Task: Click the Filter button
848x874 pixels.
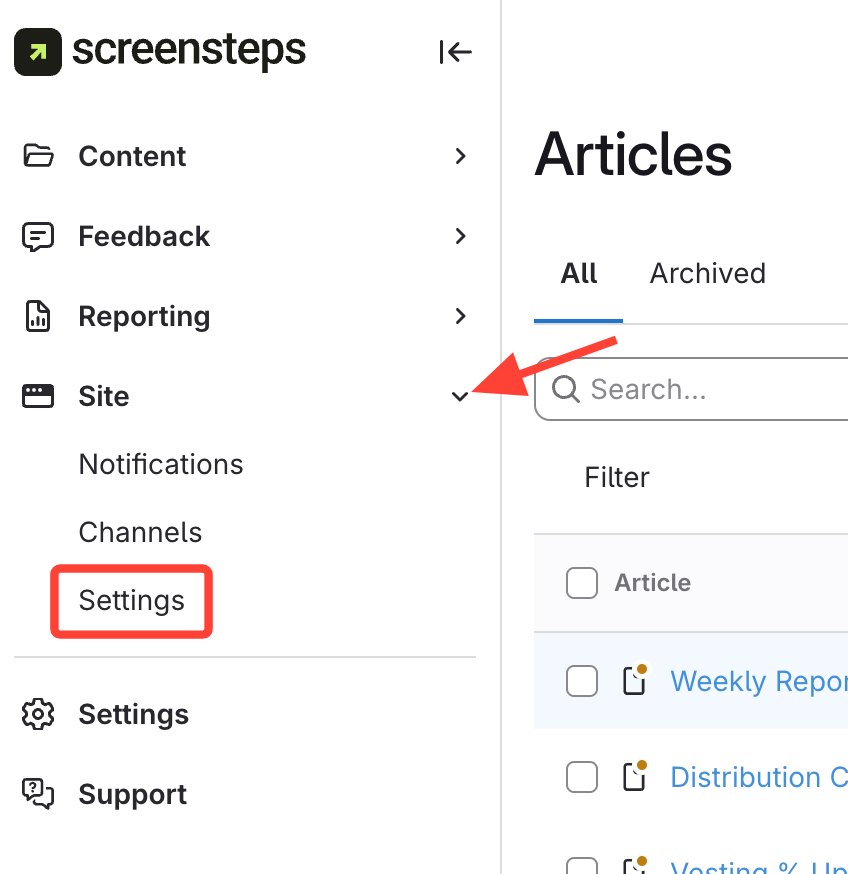Action: point(617,478)
